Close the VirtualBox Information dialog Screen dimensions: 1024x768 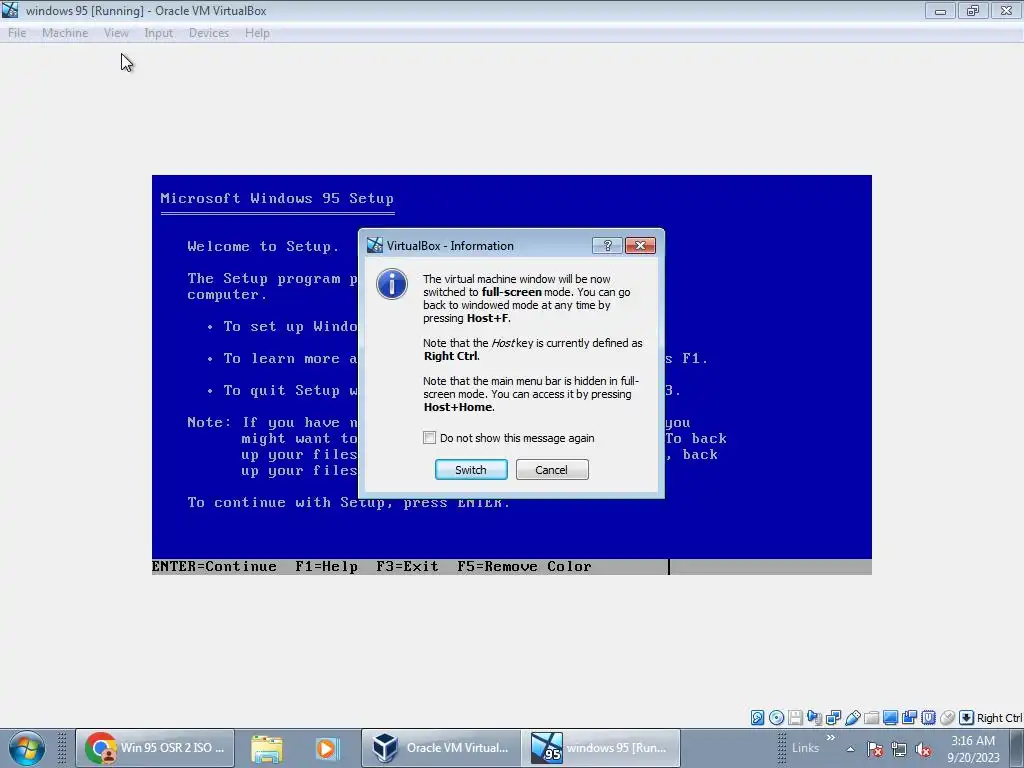640,246
